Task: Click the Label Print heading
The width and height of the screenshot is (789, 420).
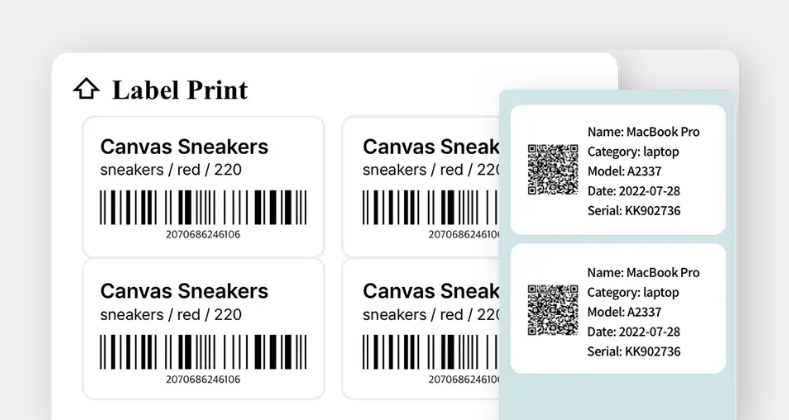Action: point(179,90)
